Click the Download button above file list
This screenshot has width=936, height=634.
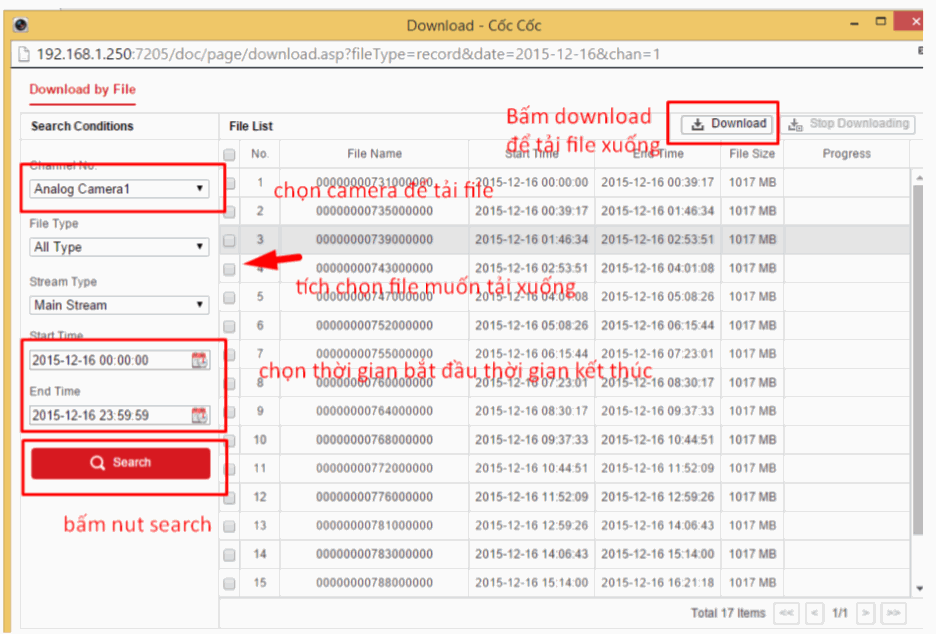pos(729,124)
